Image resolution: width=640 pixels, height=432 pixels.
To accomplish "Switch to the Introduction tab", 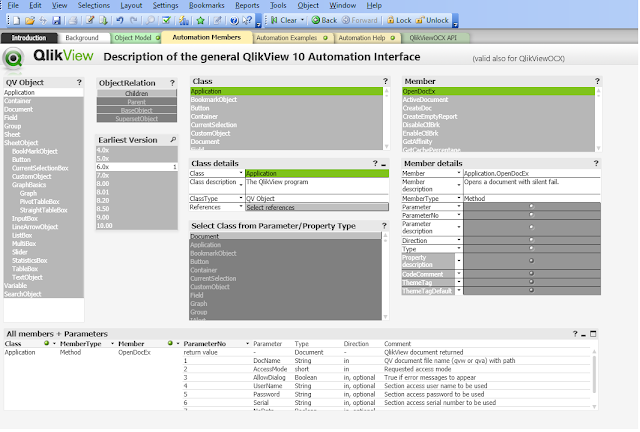I will click(29, 38).
